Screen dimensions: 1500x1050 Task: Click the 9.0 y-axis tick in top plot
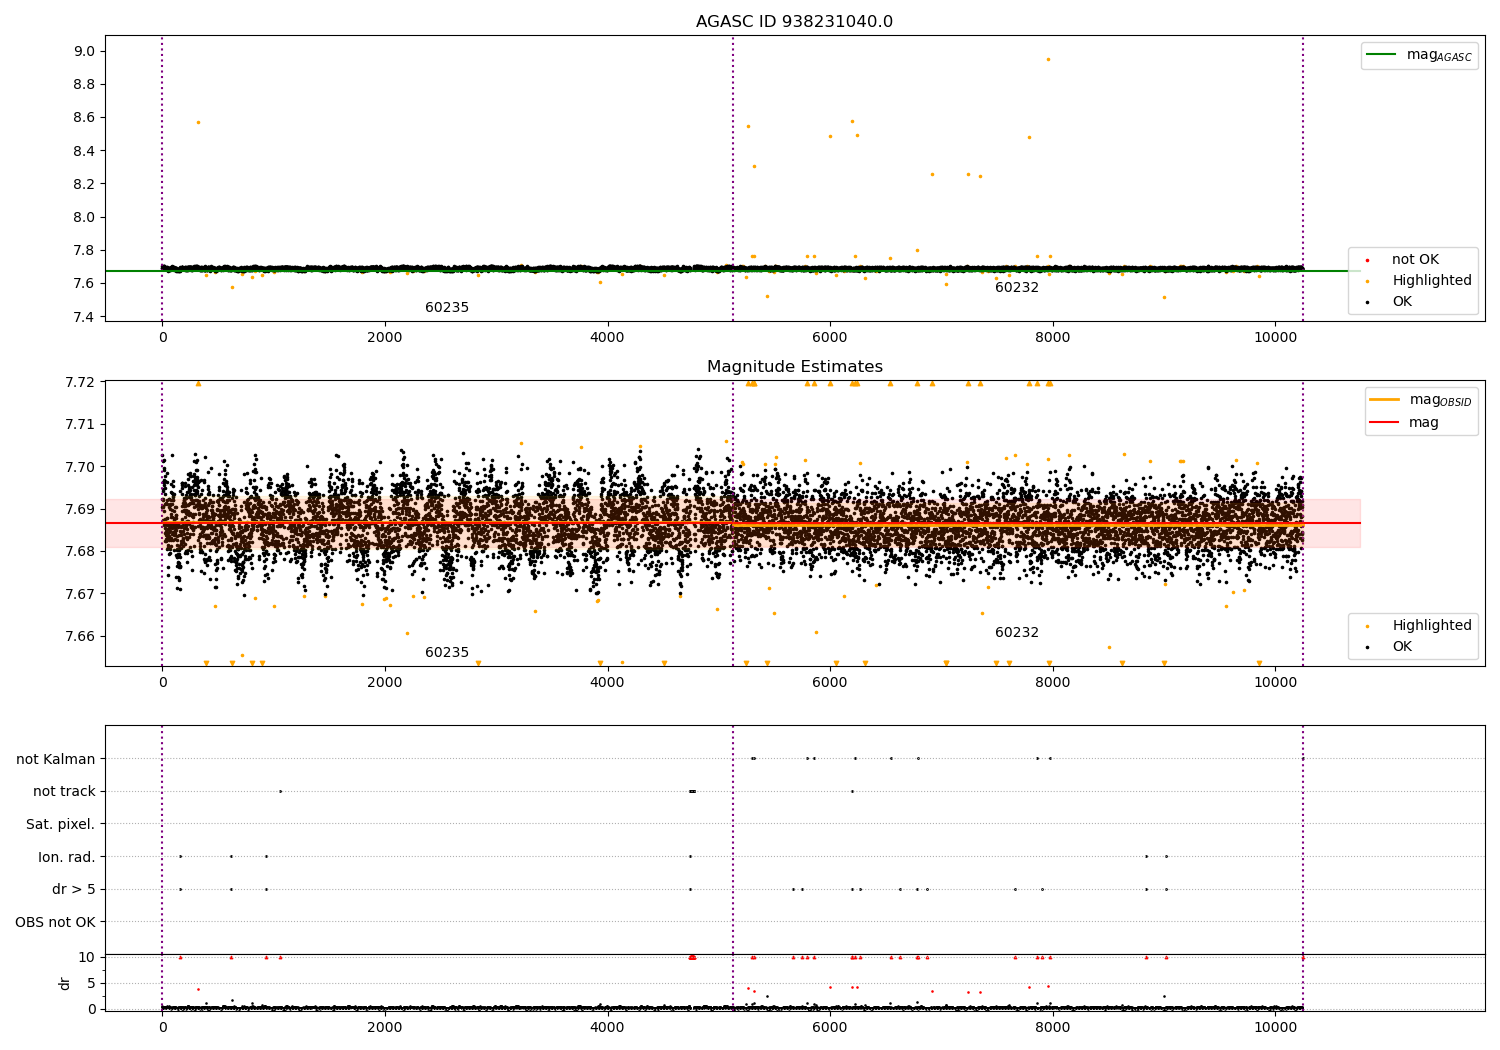[x=84, y=52]
